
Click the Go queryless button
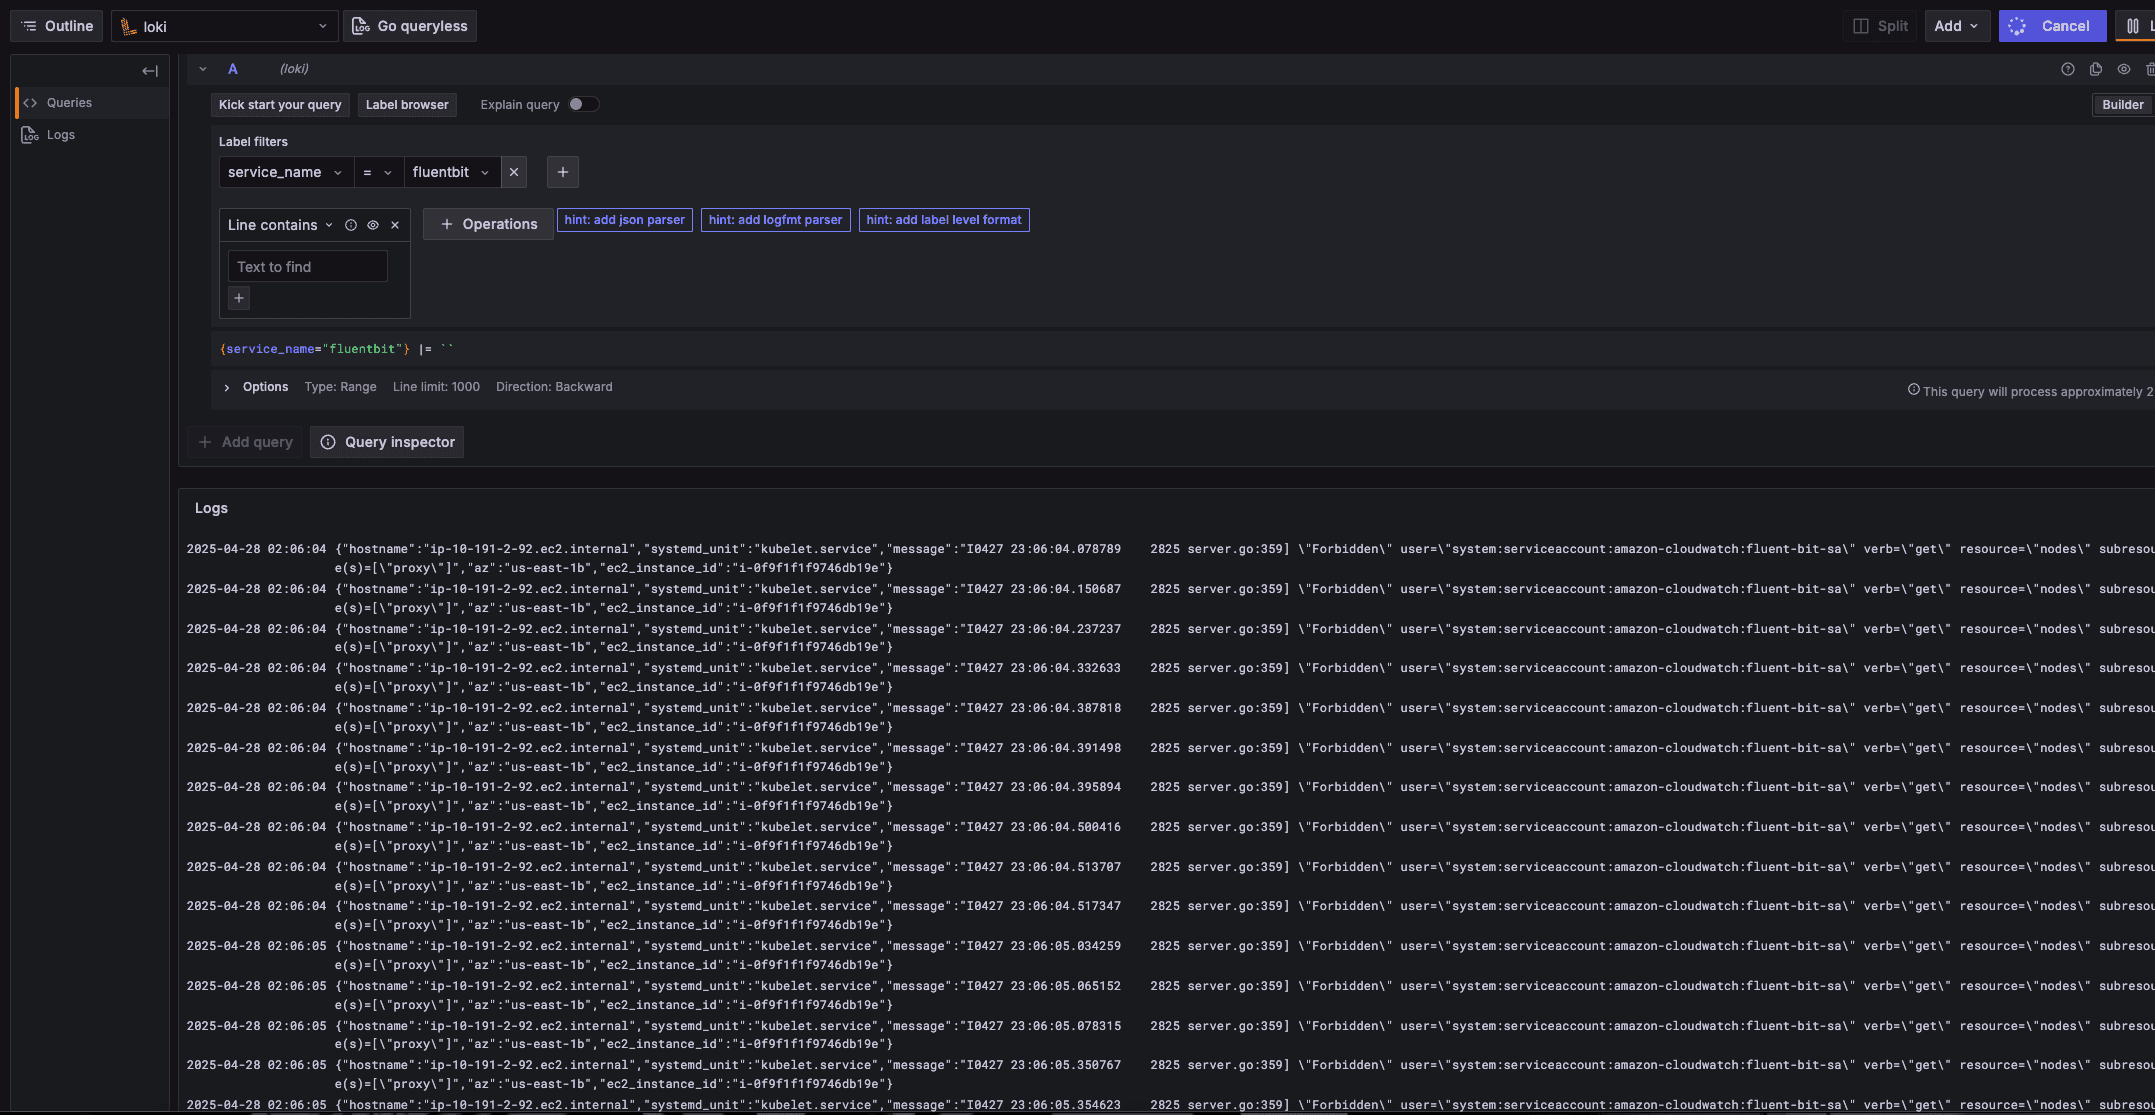tap(410, 26)
